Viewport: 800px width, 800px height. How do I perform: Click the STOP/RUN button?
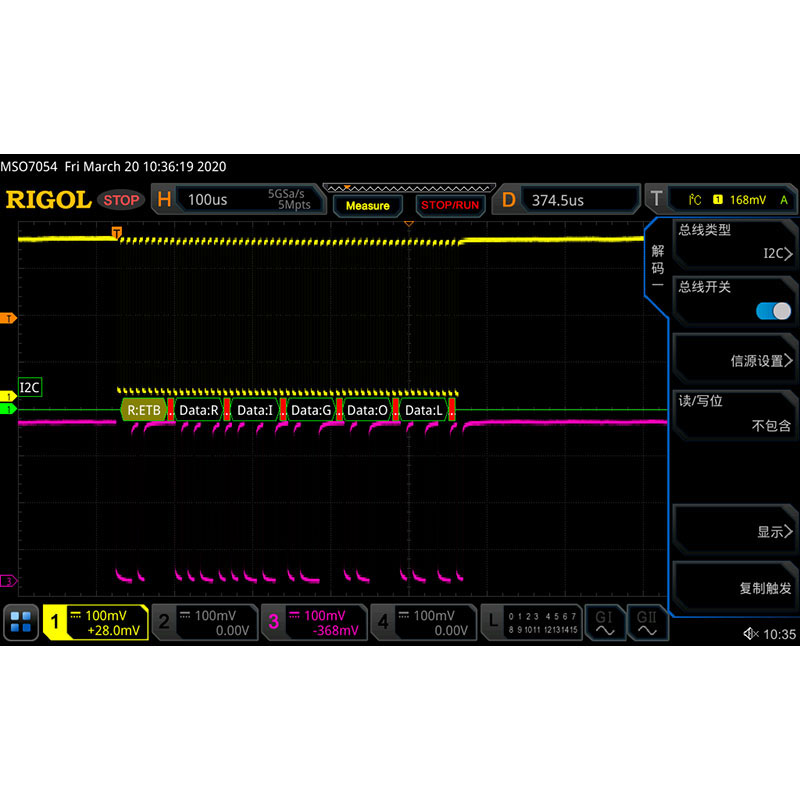450,205
